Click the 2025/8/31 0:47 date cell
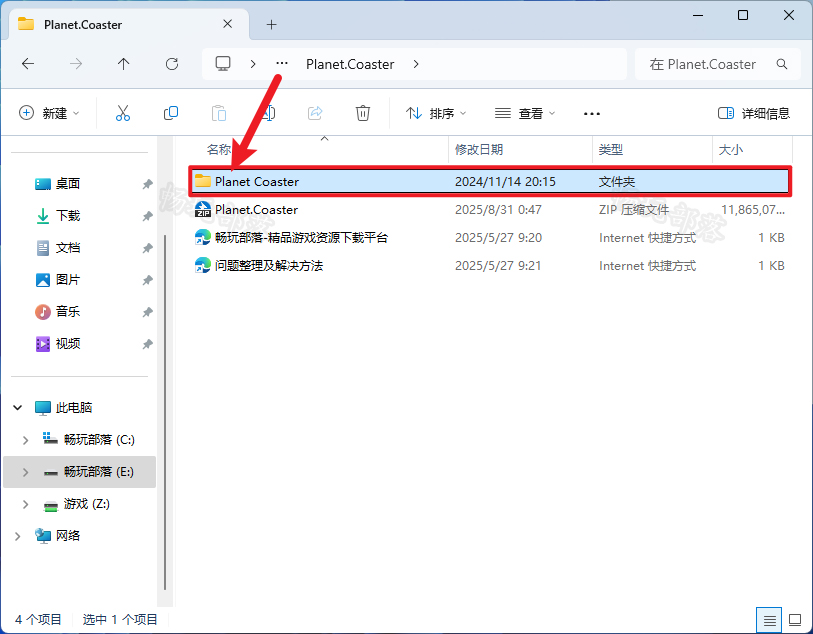The image size is (813, 634). point(498,210)
